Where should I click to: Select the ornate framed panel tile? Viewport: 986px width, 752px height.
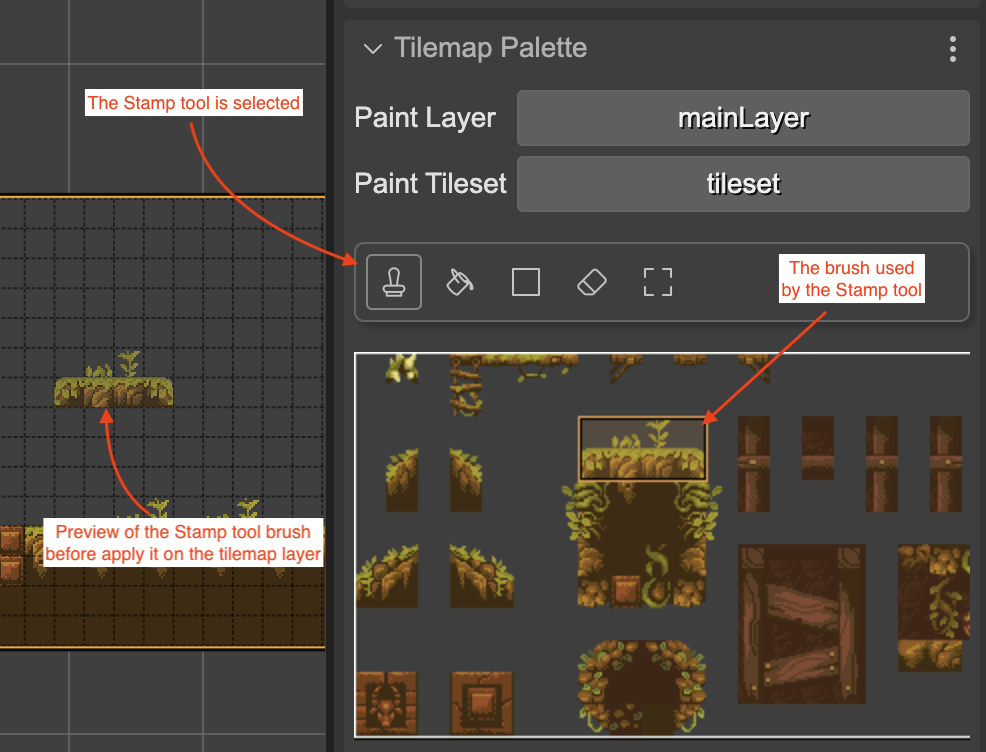[480, 703]
